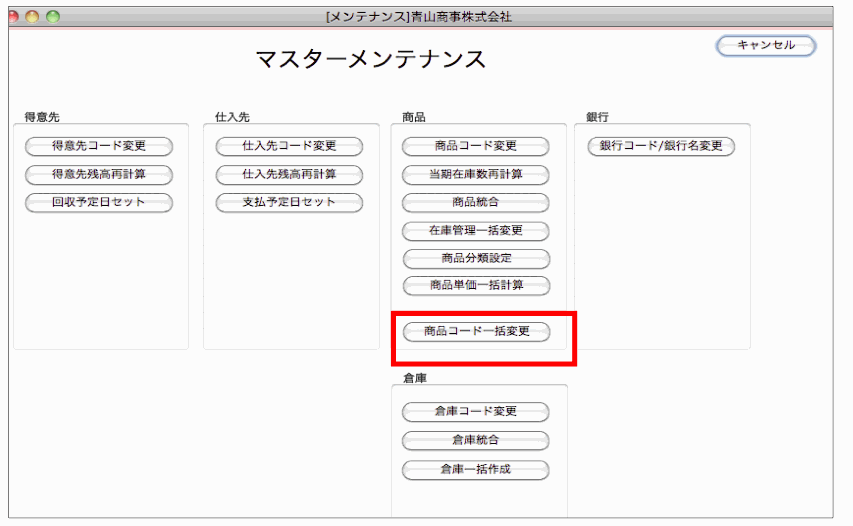Click the 得意先 group label

click(x=42, y=117)
